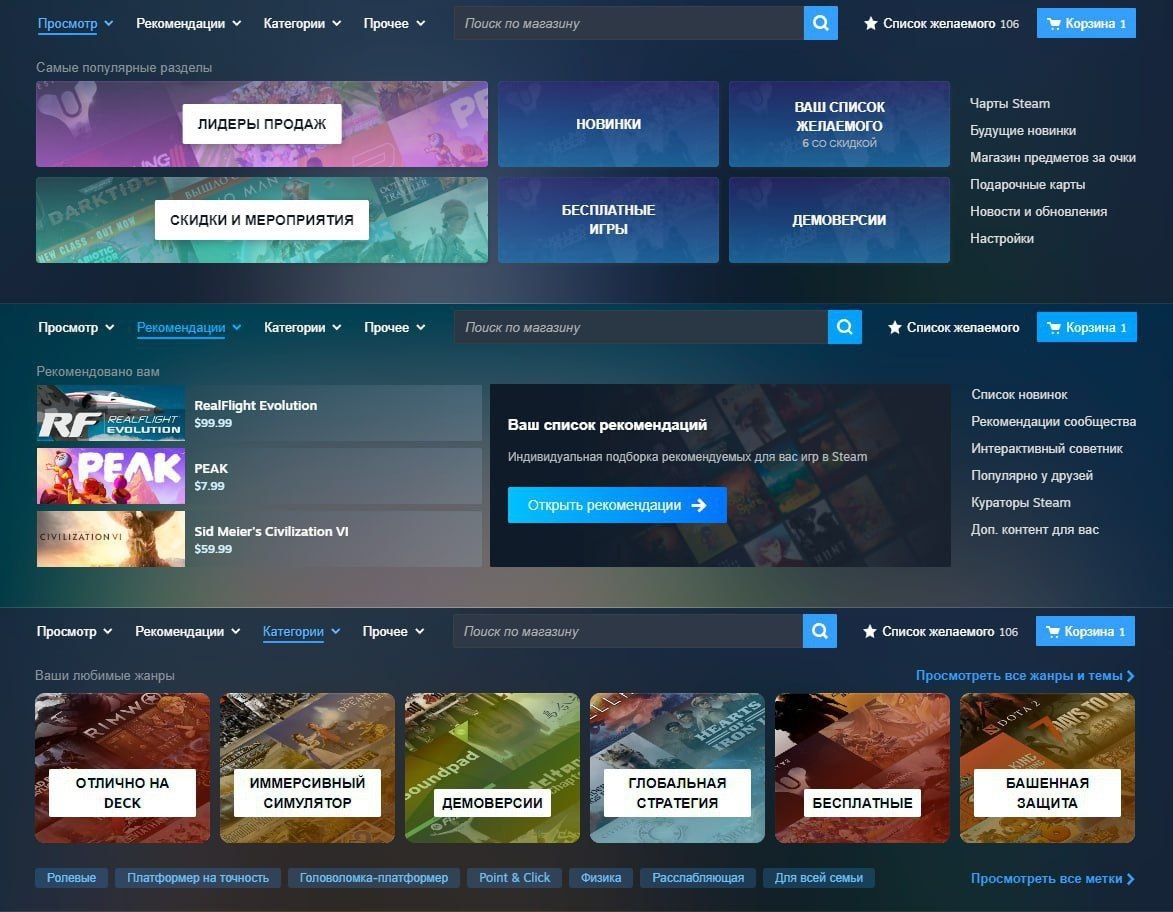Open the 'Кураторы Steam' link
Image resolution: width=1173 pixels, height=912 pixels.
(1020, 502)
